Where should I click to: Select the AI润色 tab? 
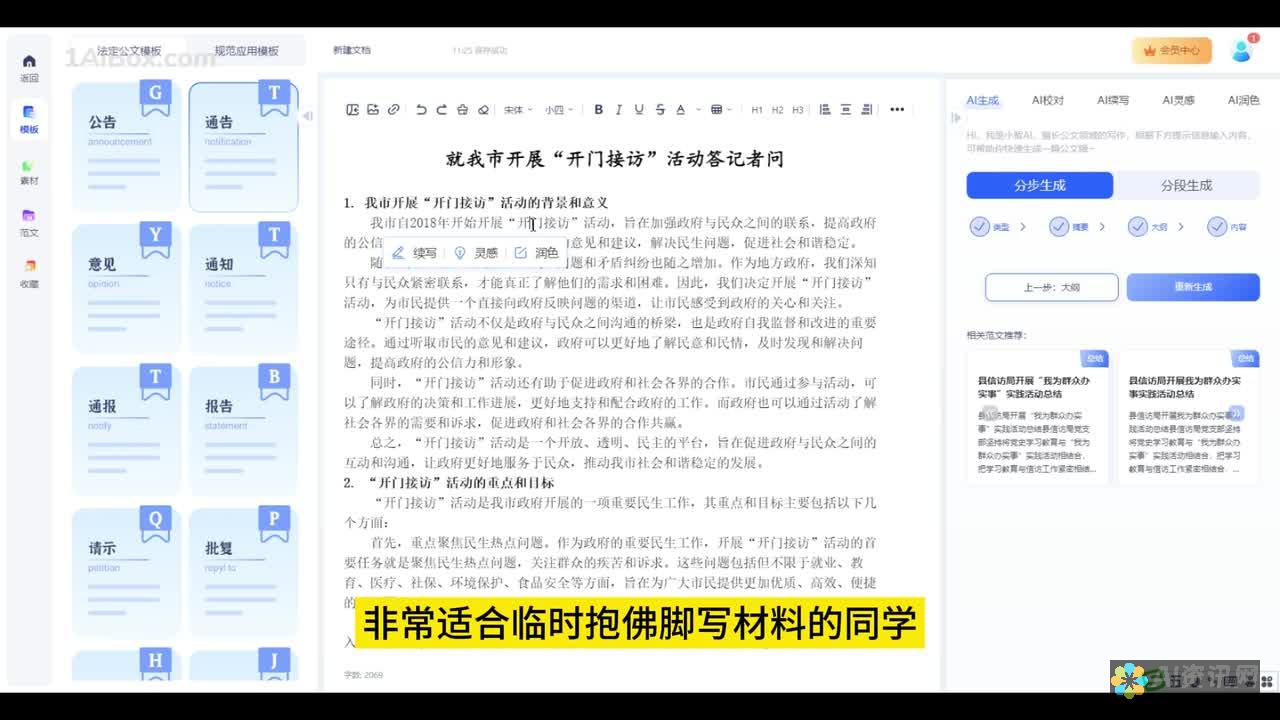pos(1243,100)
